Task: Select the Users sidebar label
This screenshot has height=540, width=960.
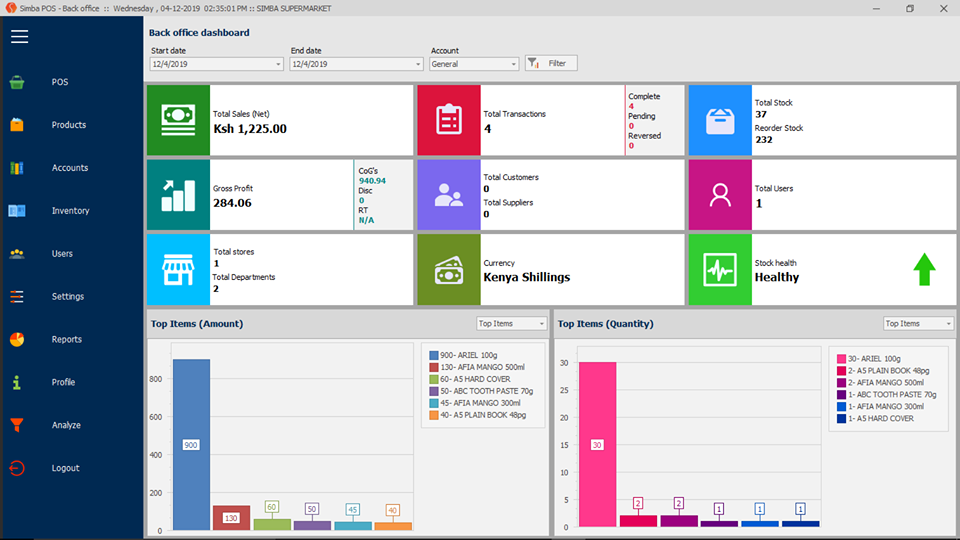Action: pyautogui.click(x=62, y=253)
